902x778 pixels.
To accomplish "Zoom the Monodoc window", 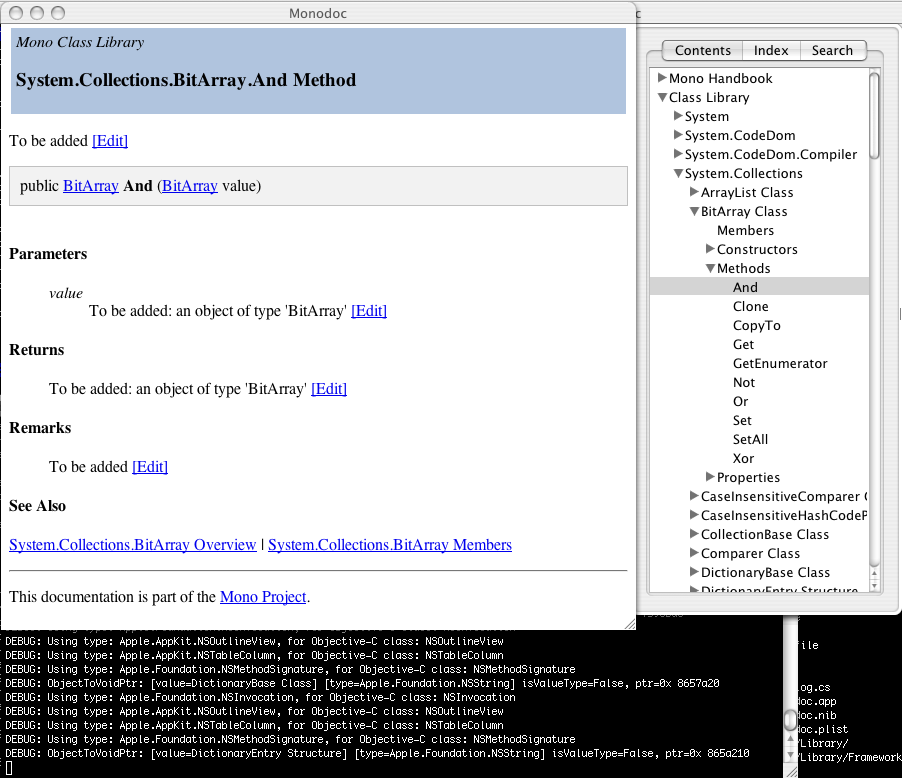I will tap(58, 13).
